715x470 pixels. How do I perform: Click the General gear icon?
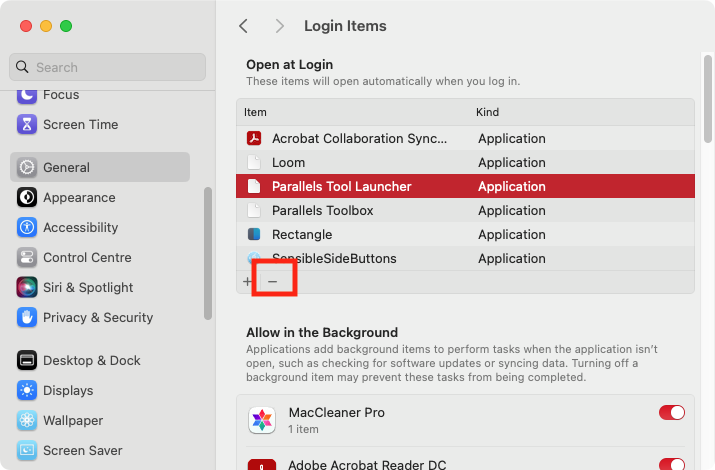27,167
